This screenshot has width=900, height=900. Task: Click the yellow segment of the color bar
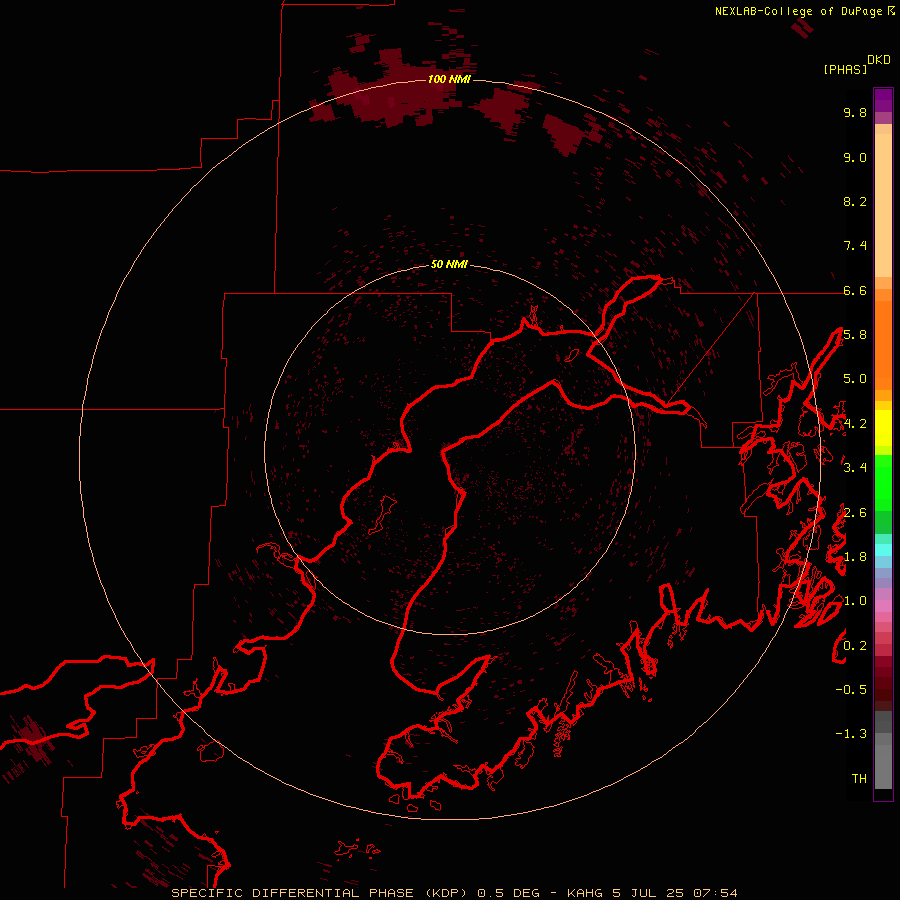(x=883, y=428)
